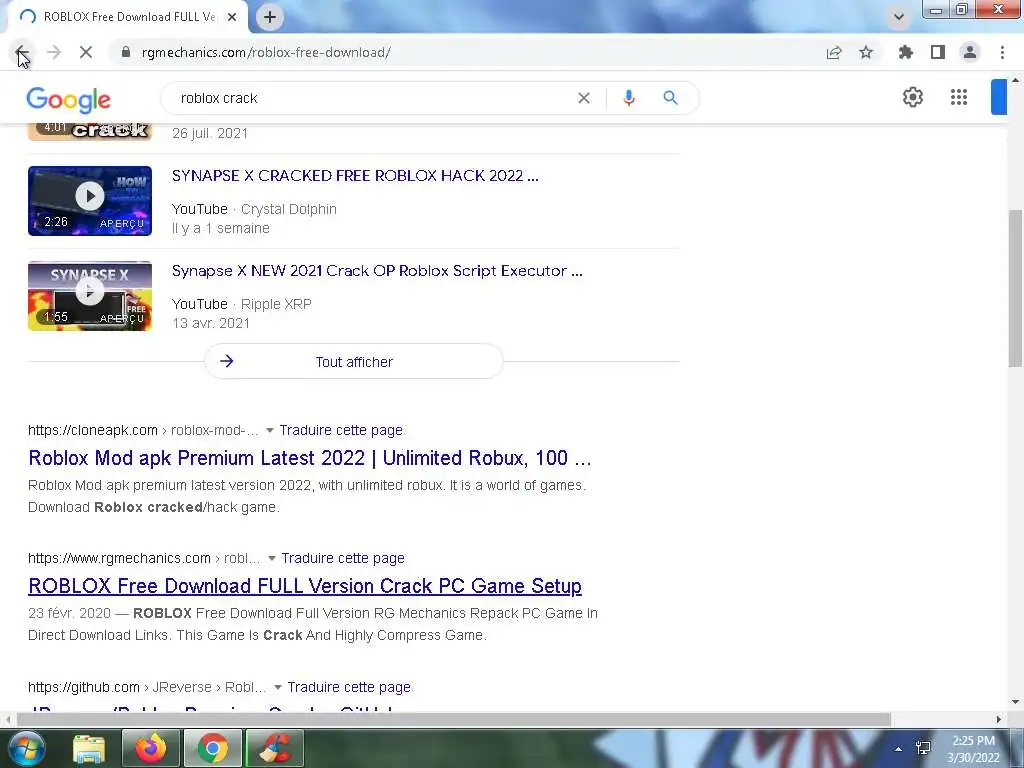Play the Crystal Dolphin video thumbnail
The height and width of the screenshot is (768, 1024).
coord(90,200)
